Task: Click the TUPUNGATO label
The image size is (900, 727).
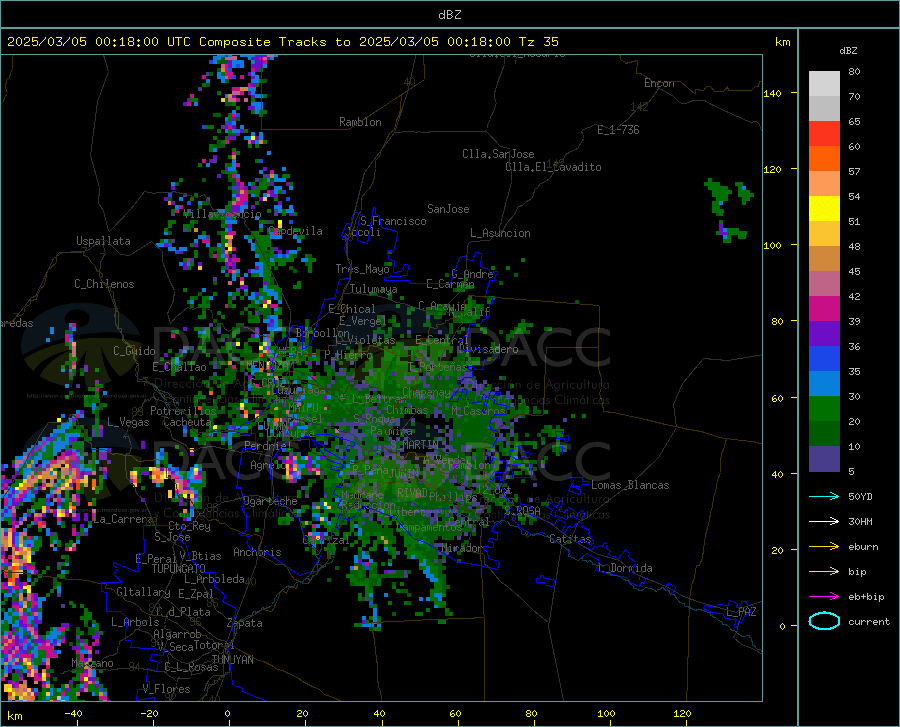Action: click(179, 569)
